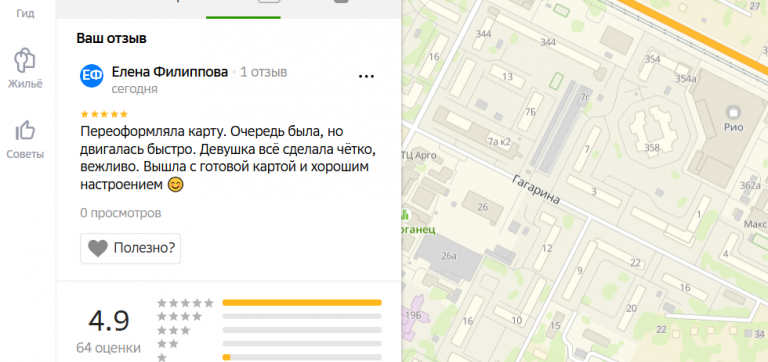Open the three-dots menu of the review
Image resolution: width=768 pixels, height=362 pixels.
coord(366,76)
